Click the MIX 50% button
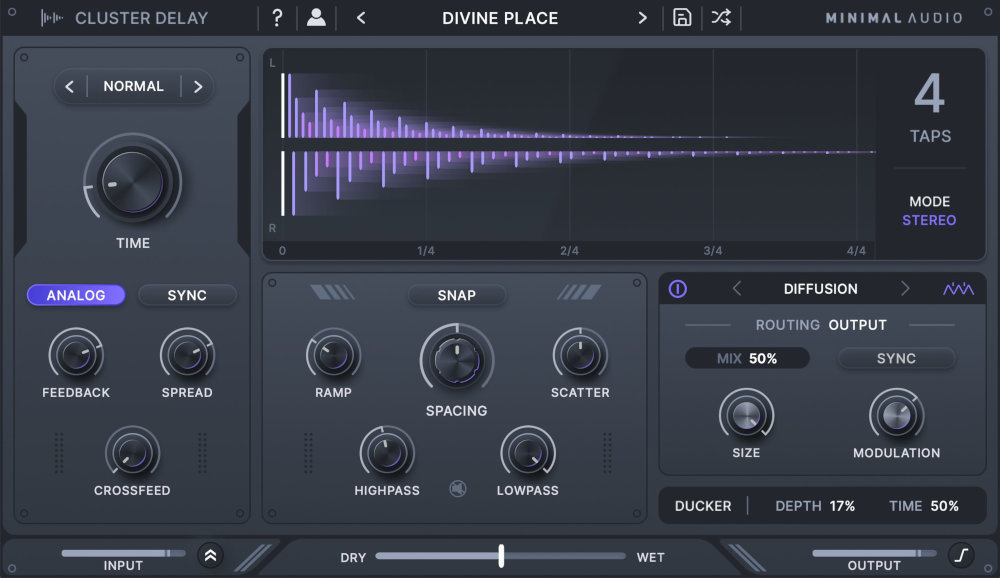 (747, 358)
